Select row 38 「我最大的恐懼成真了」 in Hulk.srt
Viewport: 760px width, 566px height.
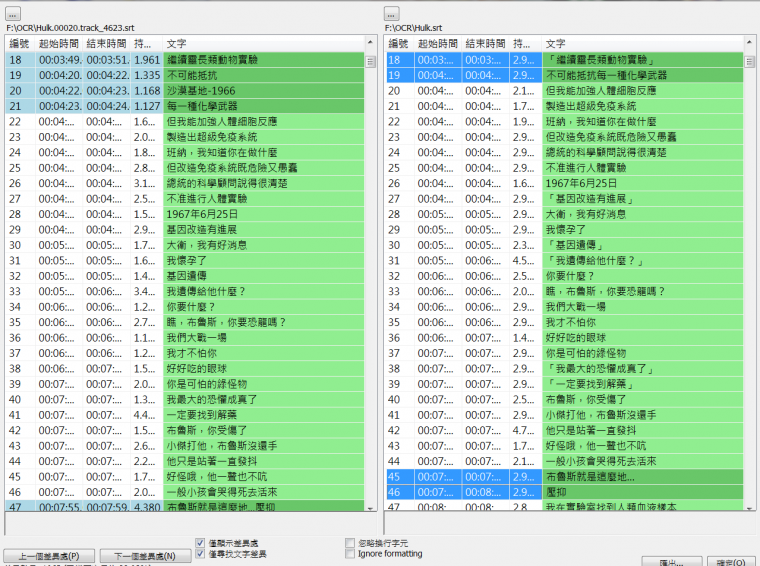tap(564, 369)
